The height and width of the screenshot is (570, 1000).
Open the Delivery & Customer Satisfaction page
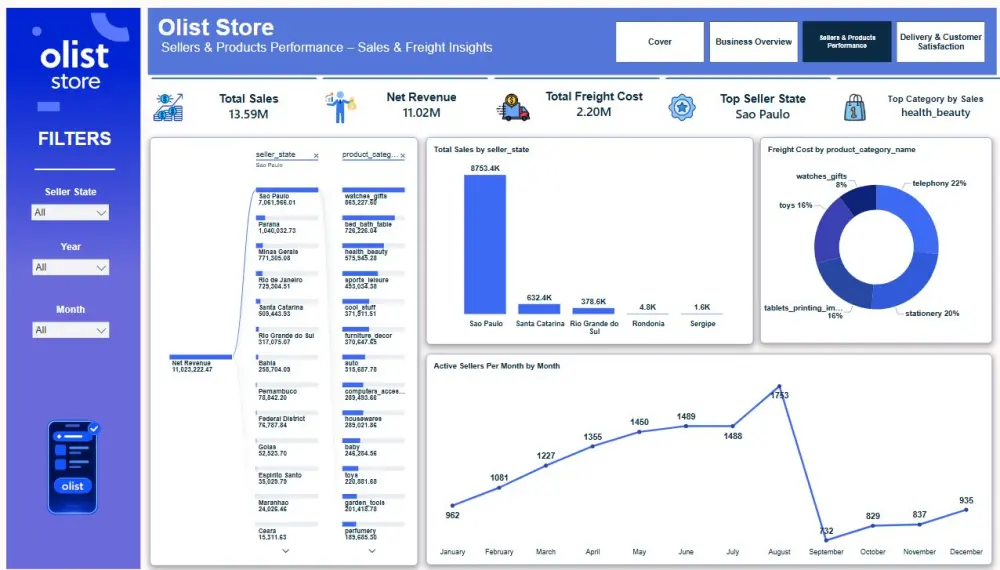click(x=941, y=41)
